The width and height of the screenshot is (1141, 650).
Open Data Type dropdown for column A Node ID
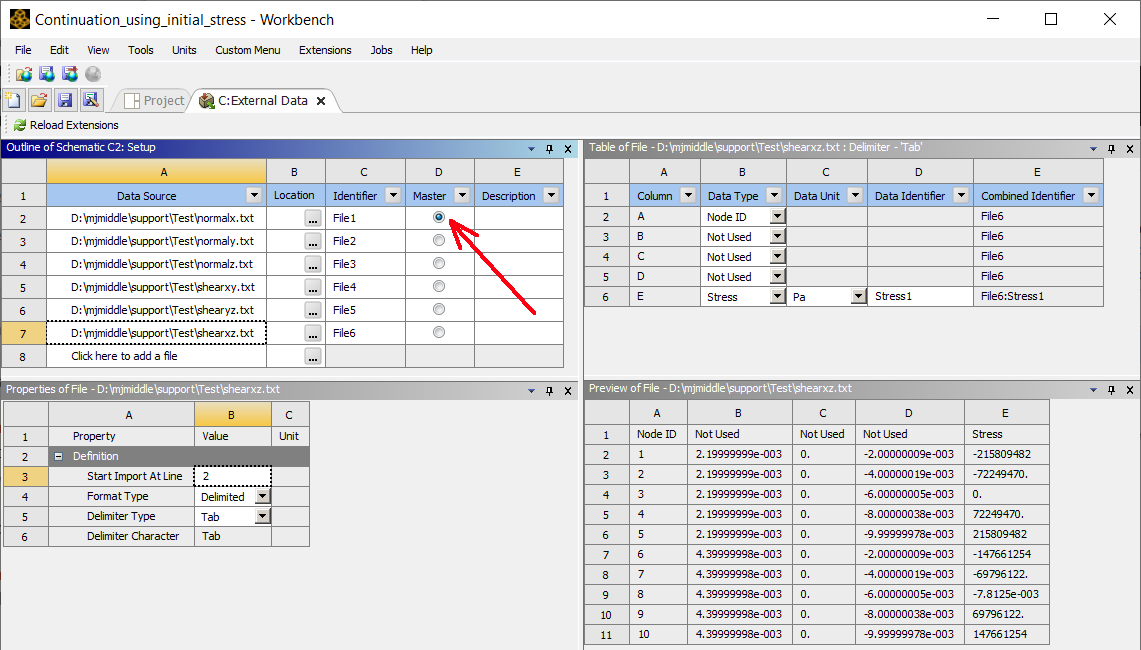(x=778, y=216)
